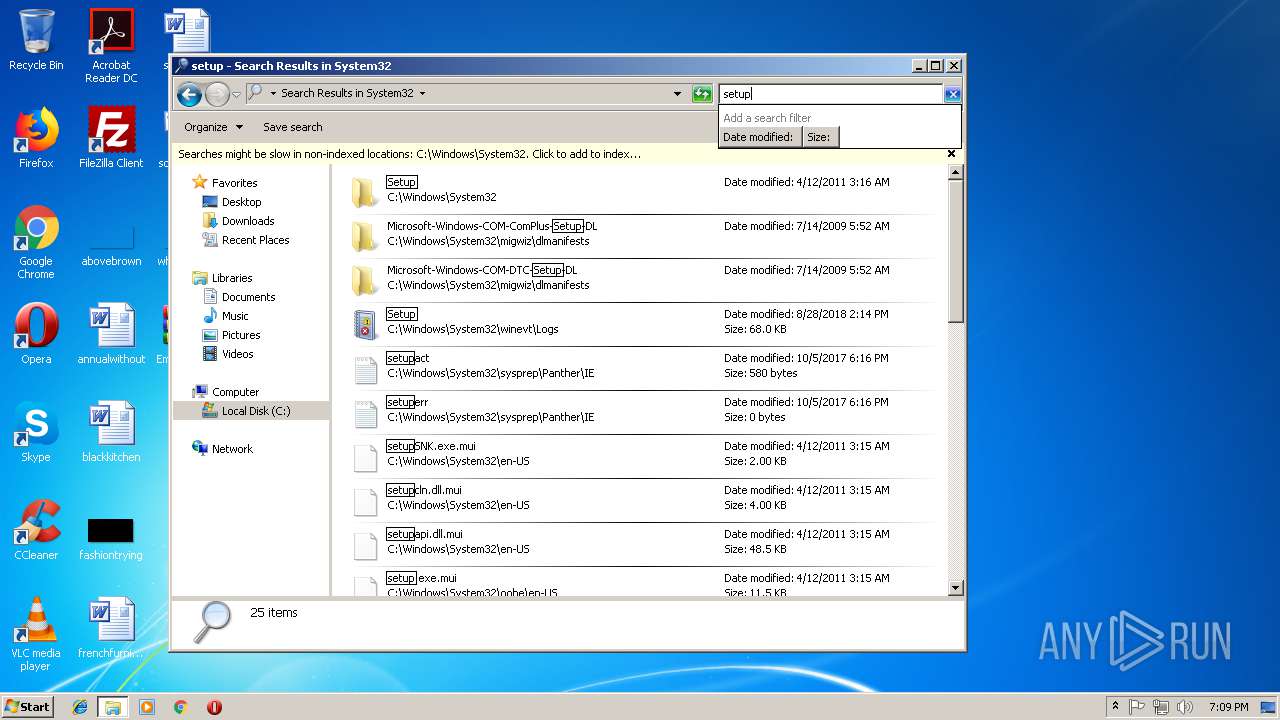The image size is (1280, 720).
Task: Open recent pages dropdown arrow
Action: point(236,94)
